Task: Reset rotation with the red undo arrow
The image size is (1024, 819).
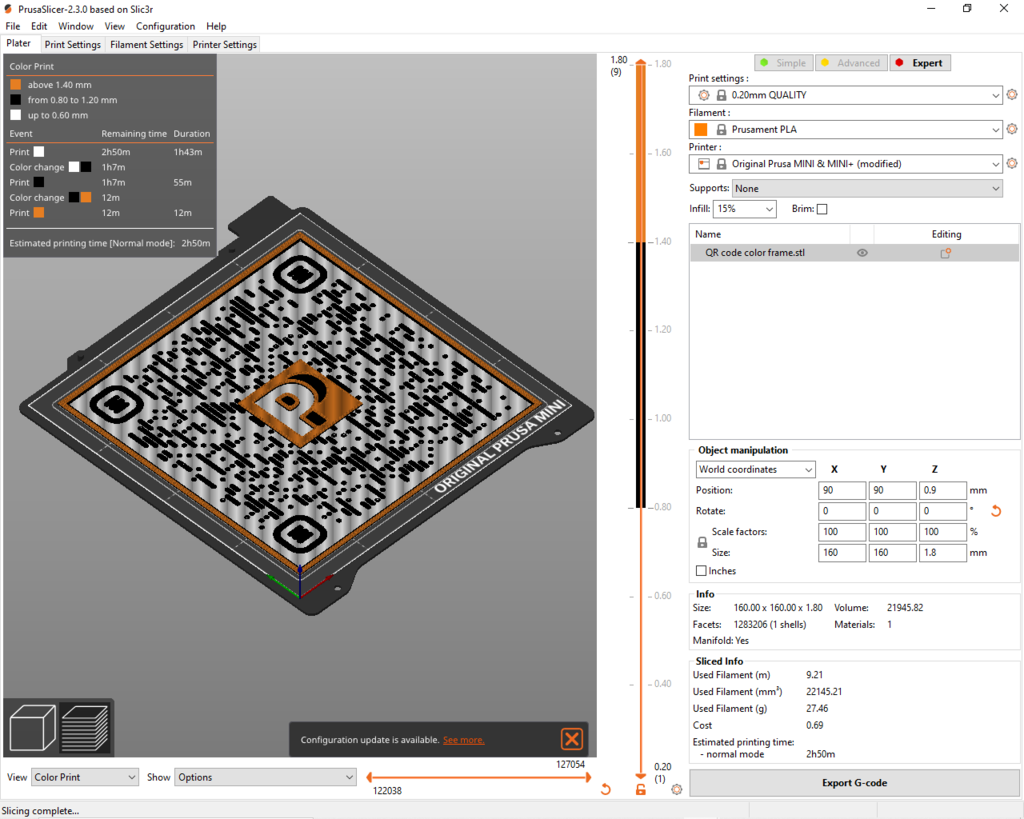Action: (996, 510)
